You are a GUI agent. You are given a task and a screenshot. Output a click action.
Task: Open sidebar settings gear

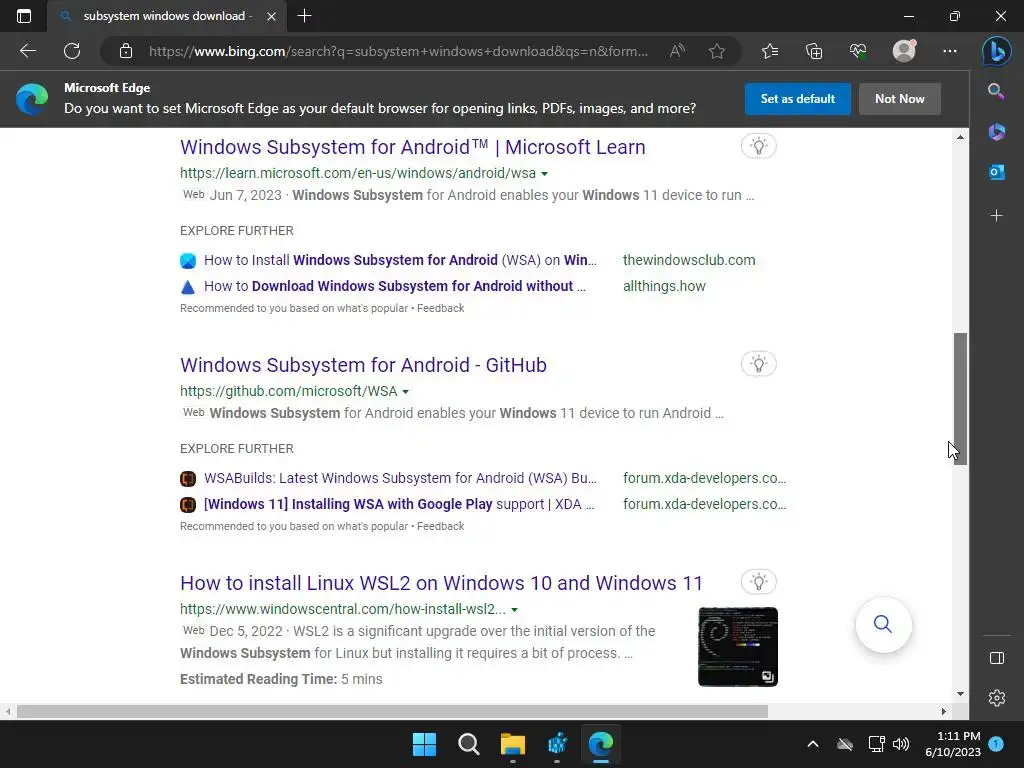[x=997, y=698]
